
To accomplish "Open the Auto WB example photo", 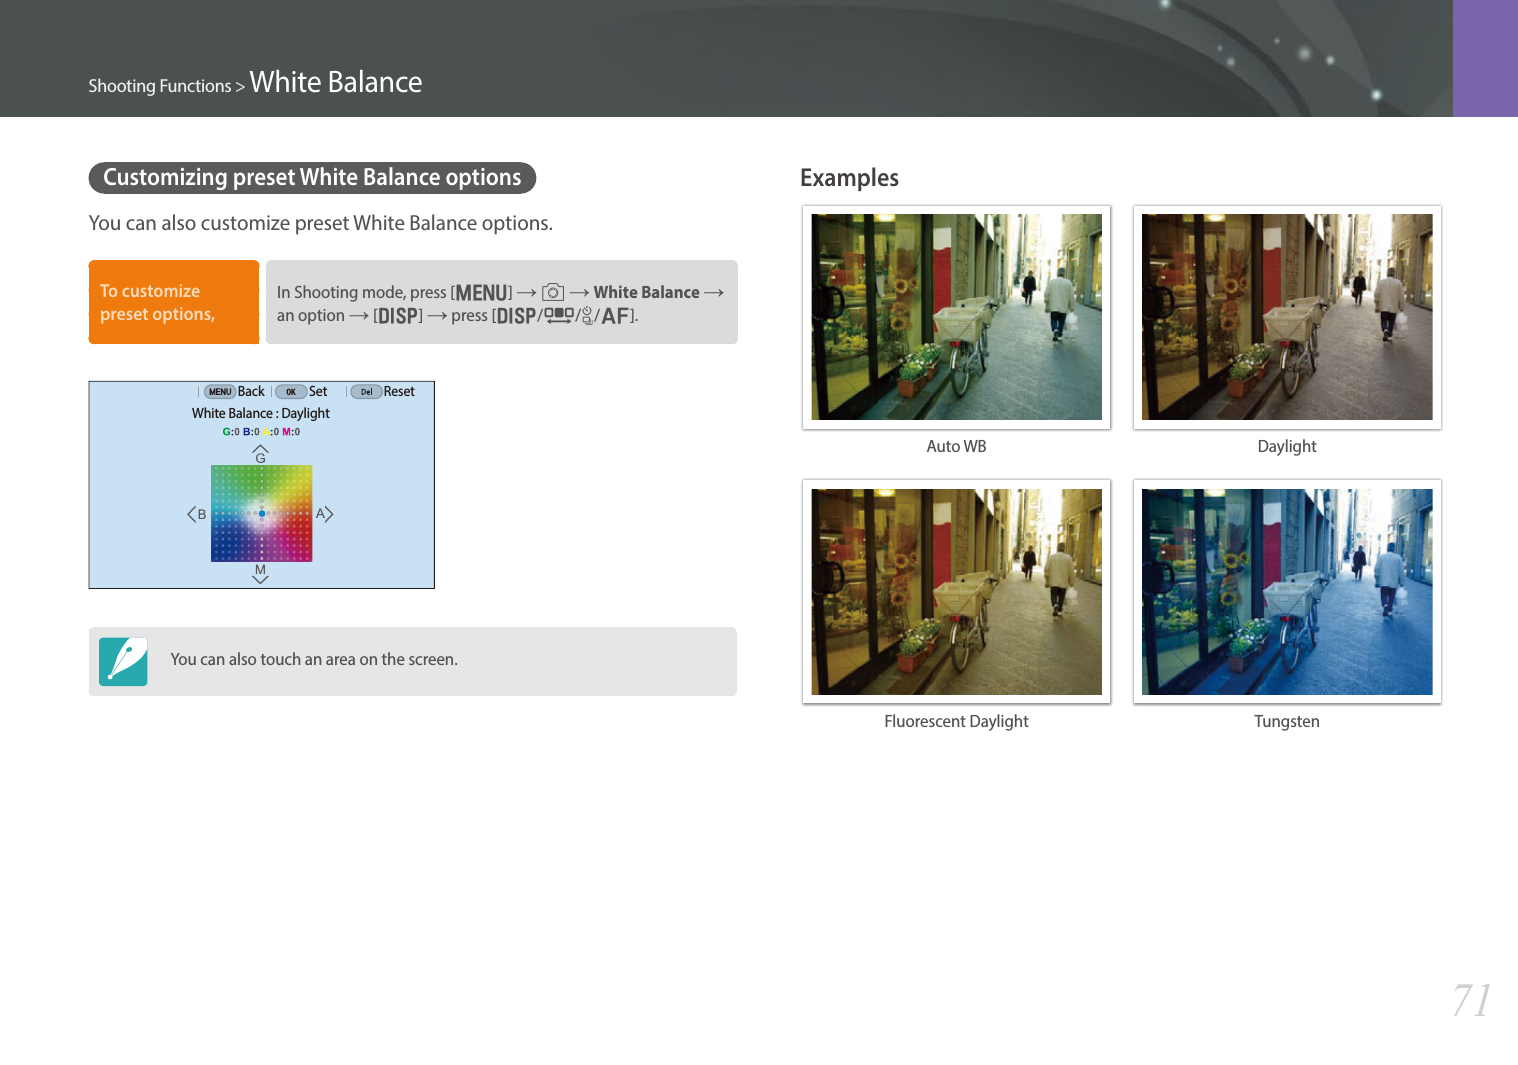I will click(x=956, y=317).
